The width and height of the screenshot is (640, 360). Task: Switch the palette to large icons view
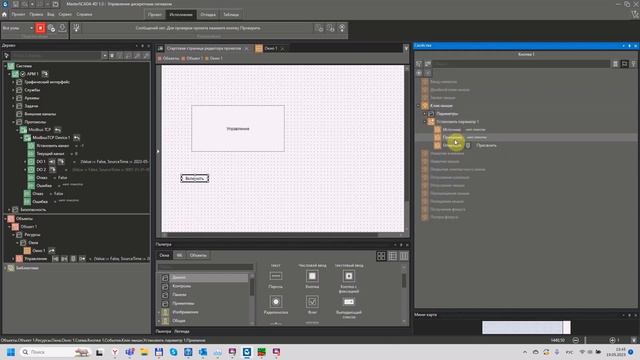(x=381, y=256)
